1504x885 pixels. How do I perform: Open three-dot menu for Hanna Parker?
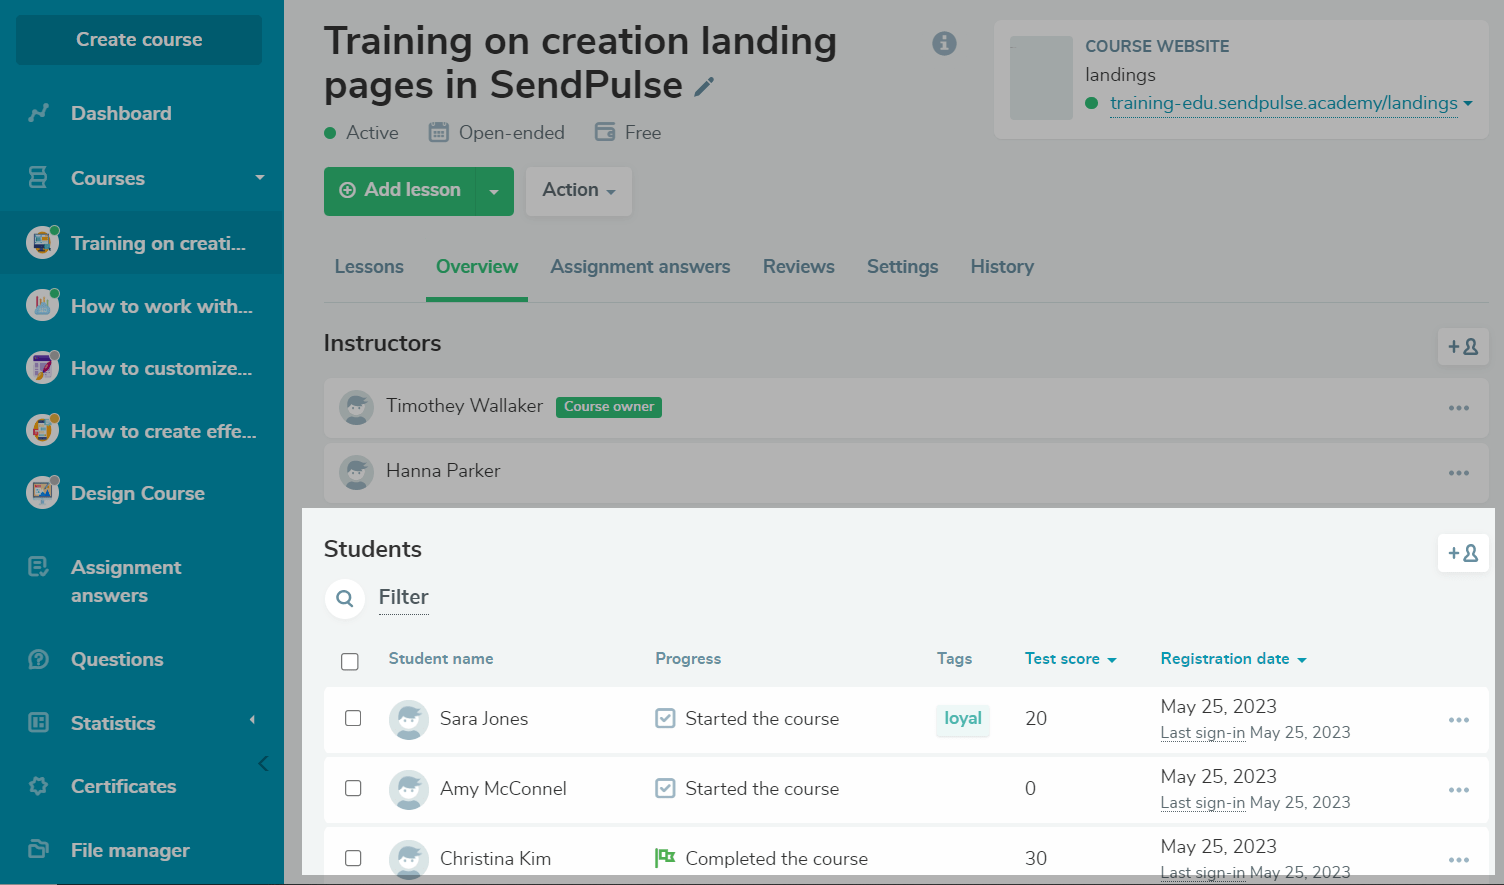click(x=1458, y=472)
